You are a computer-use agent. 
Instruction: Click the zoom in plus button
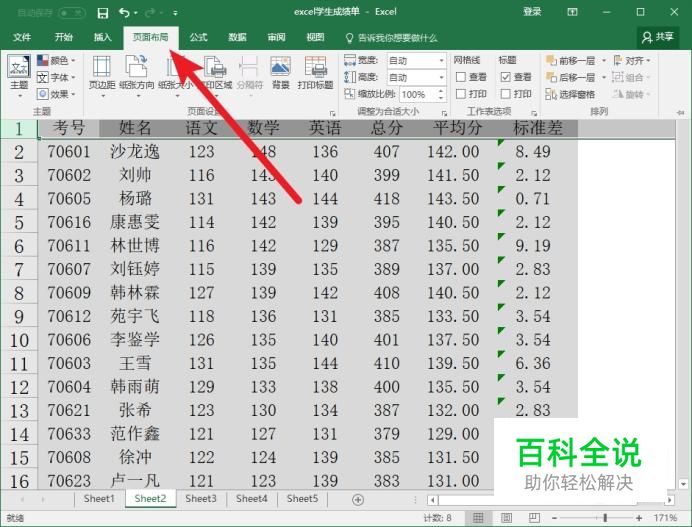point(639,518)
